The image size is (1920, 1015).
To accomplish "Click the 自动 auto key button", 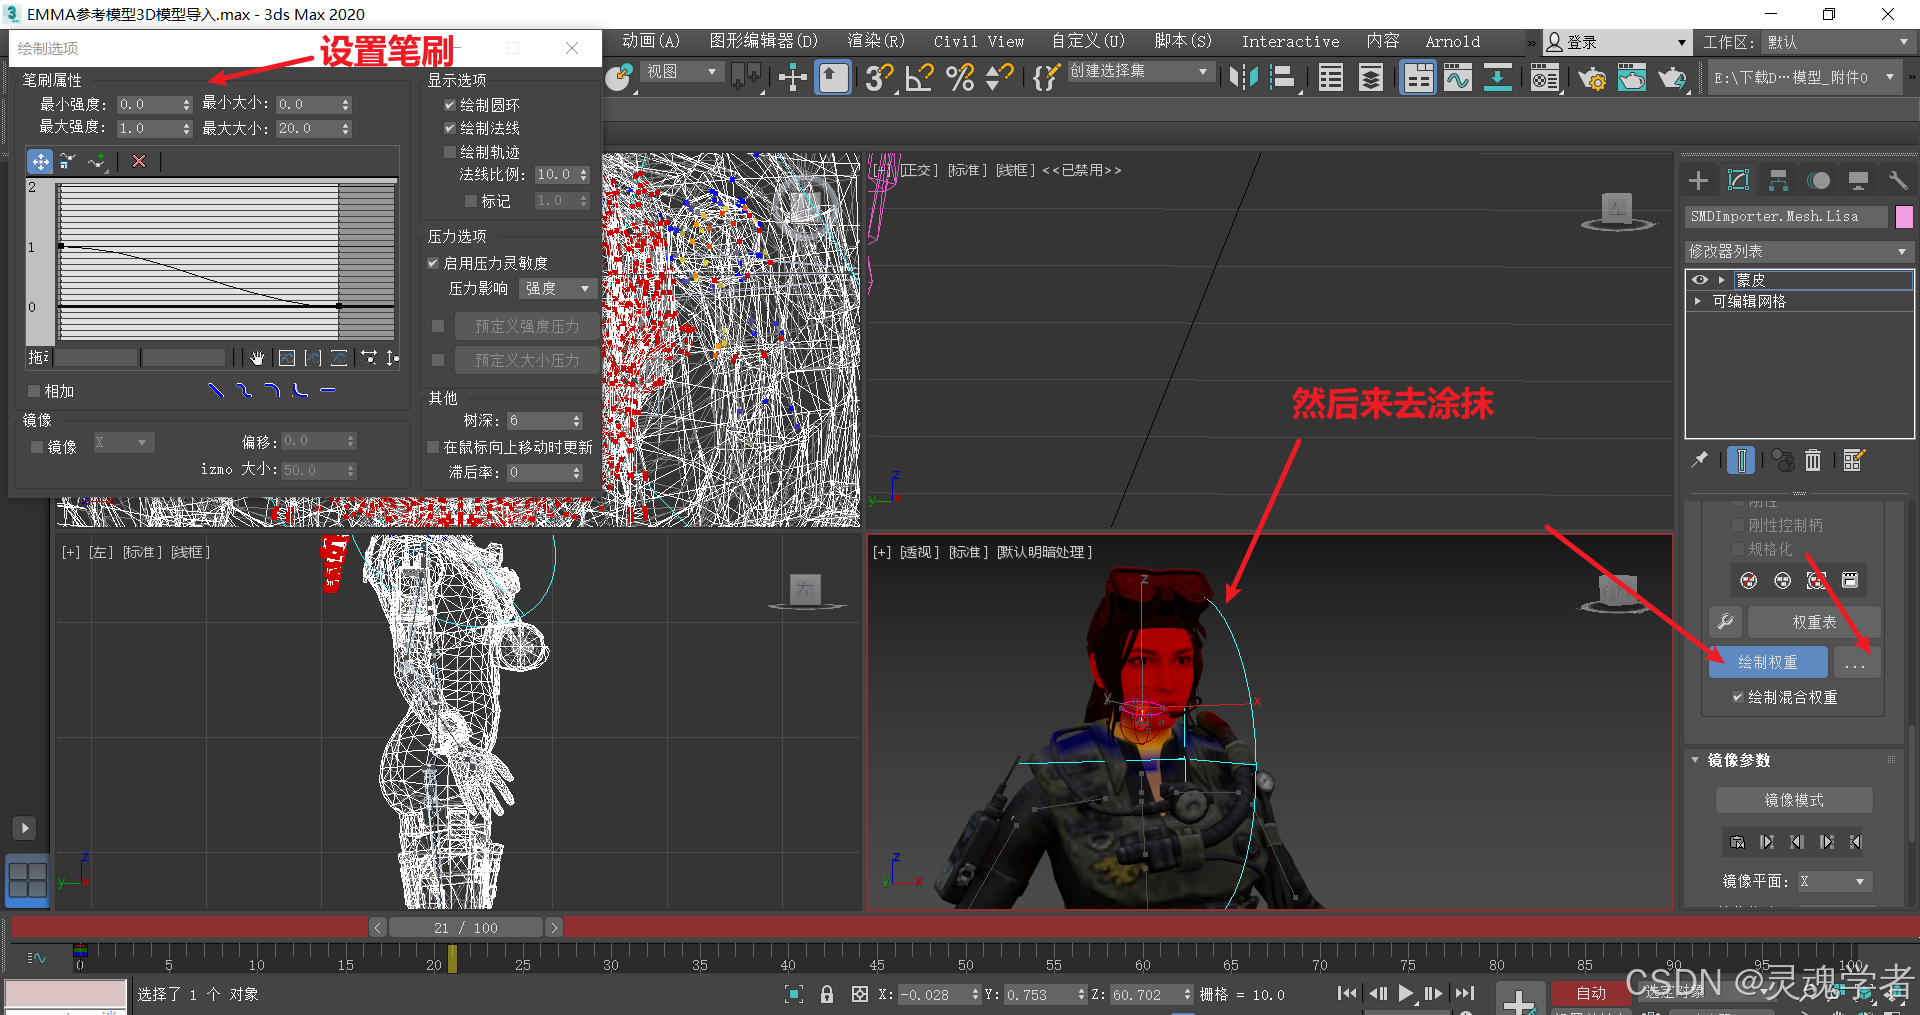I will click(1591, 993).
